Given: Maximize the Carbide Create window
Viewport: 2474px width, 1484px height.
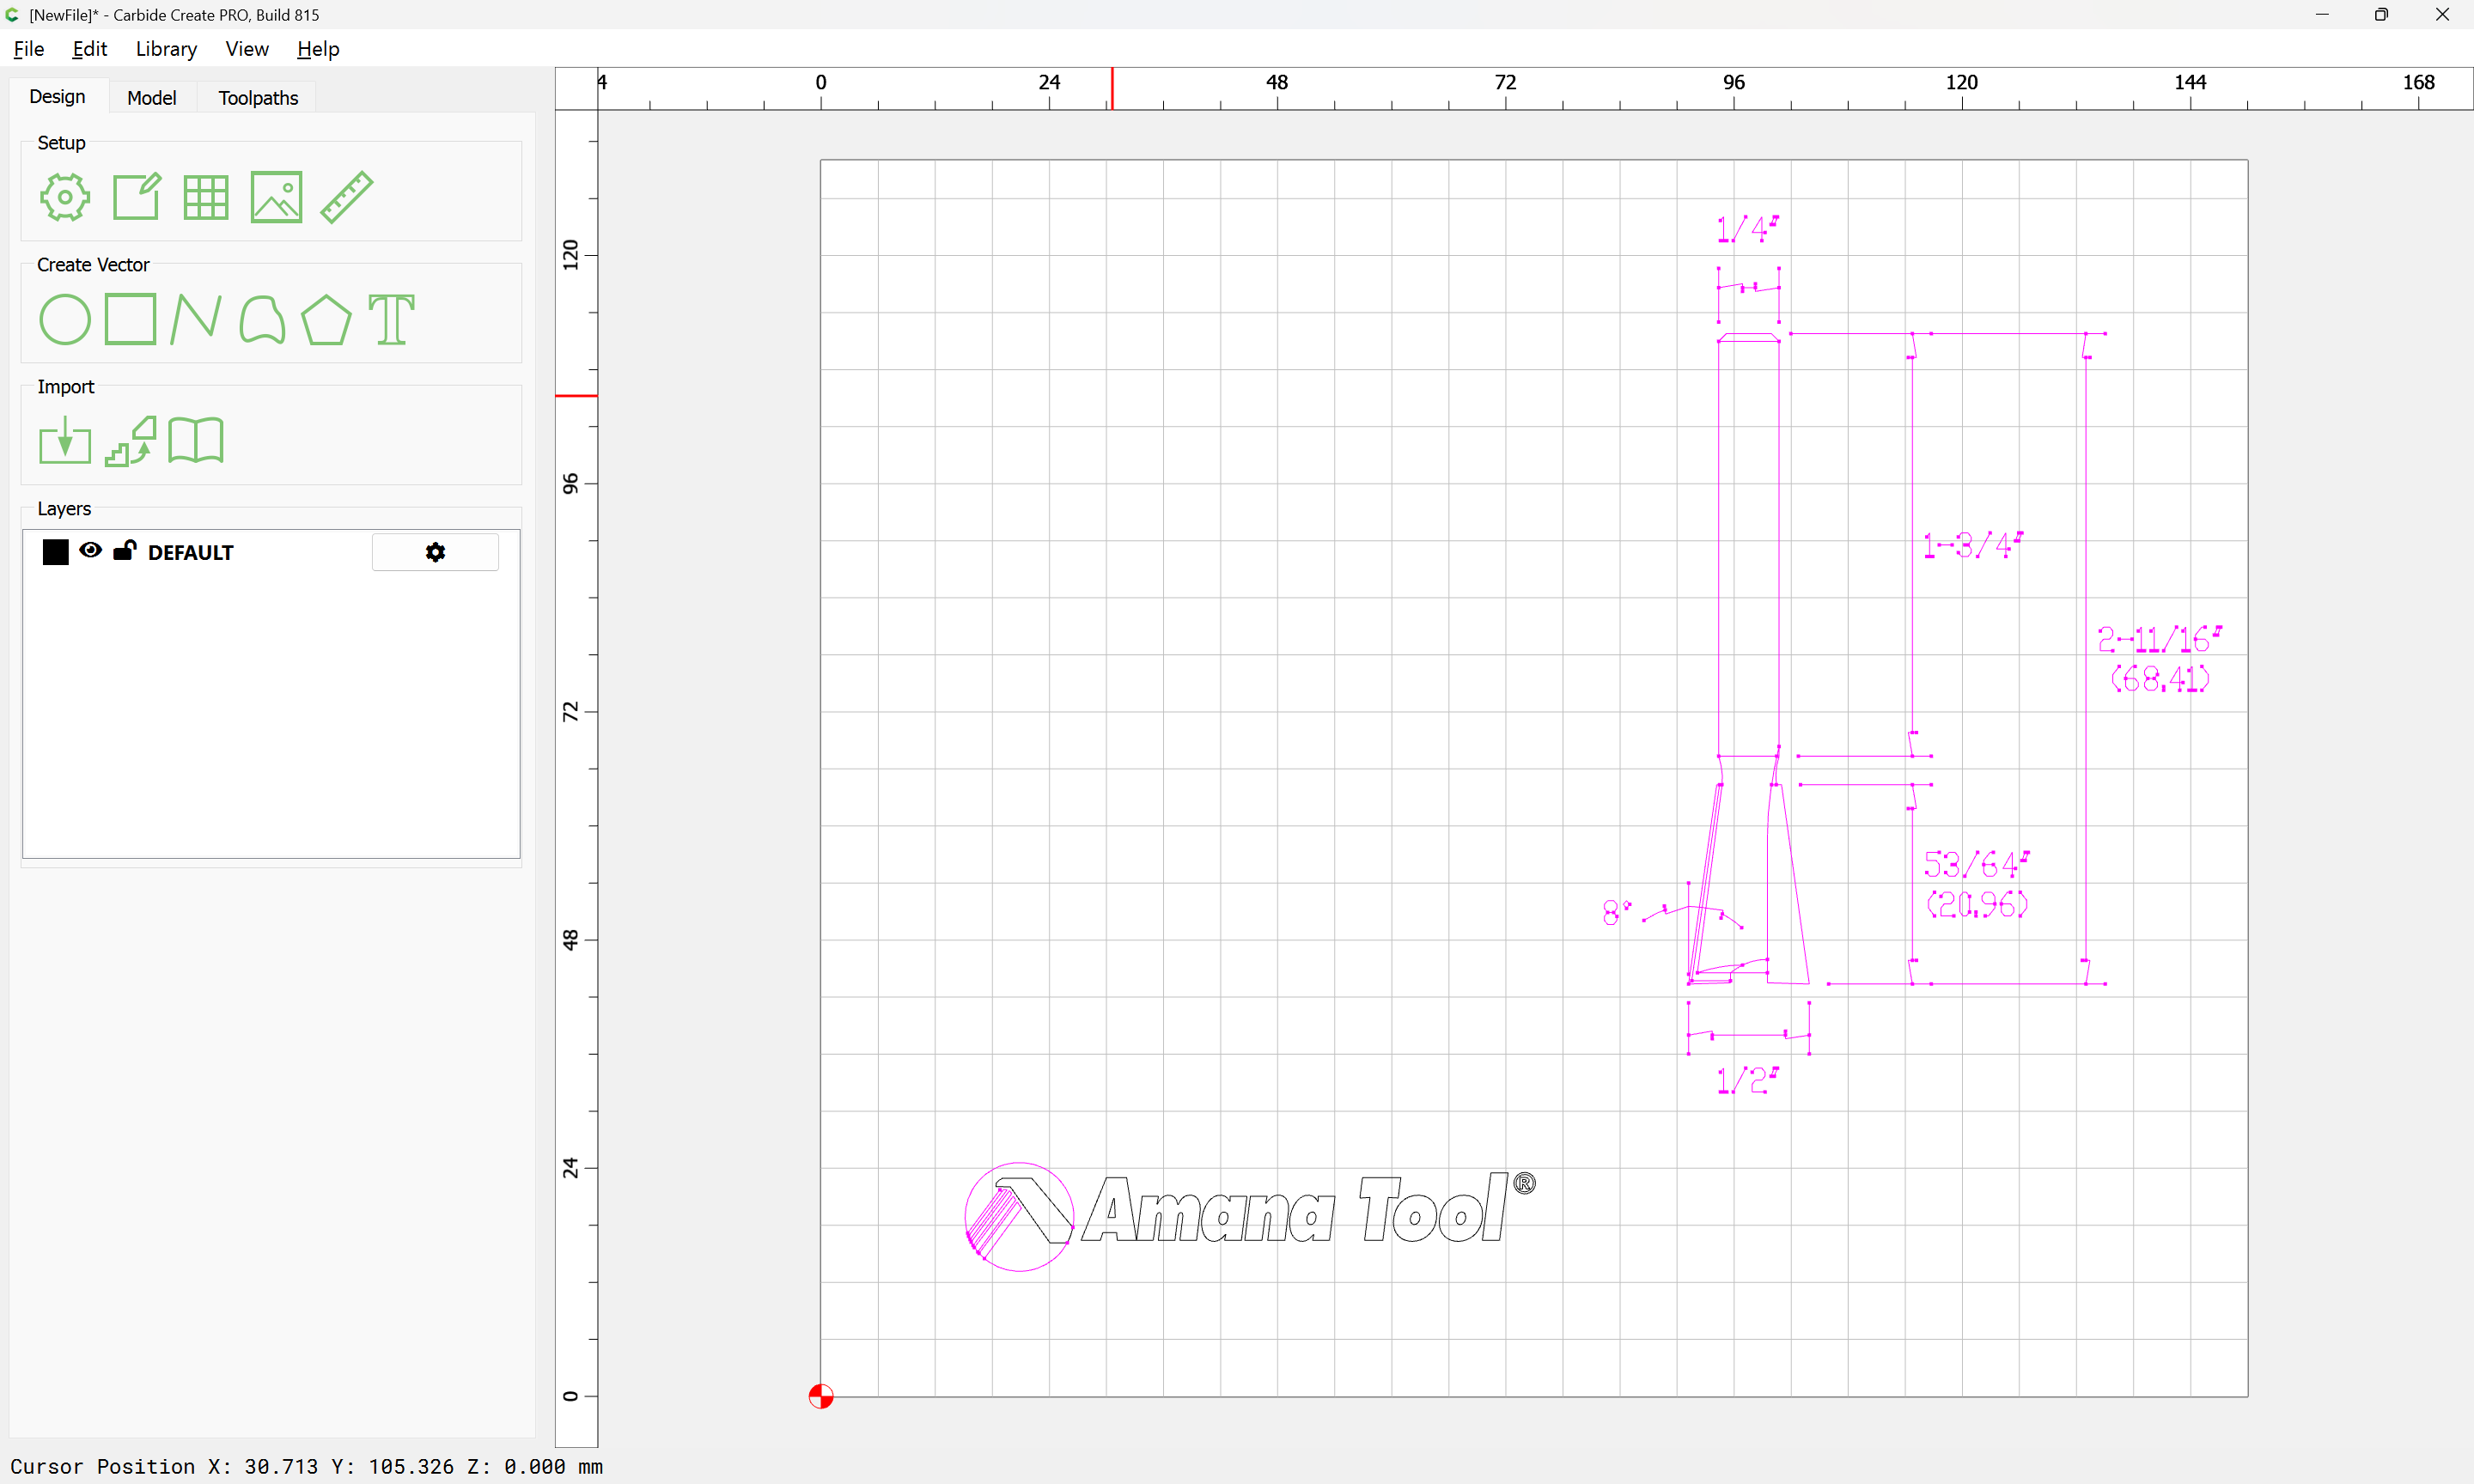Looking at the screenshot, I should (x=2381, y=15).
